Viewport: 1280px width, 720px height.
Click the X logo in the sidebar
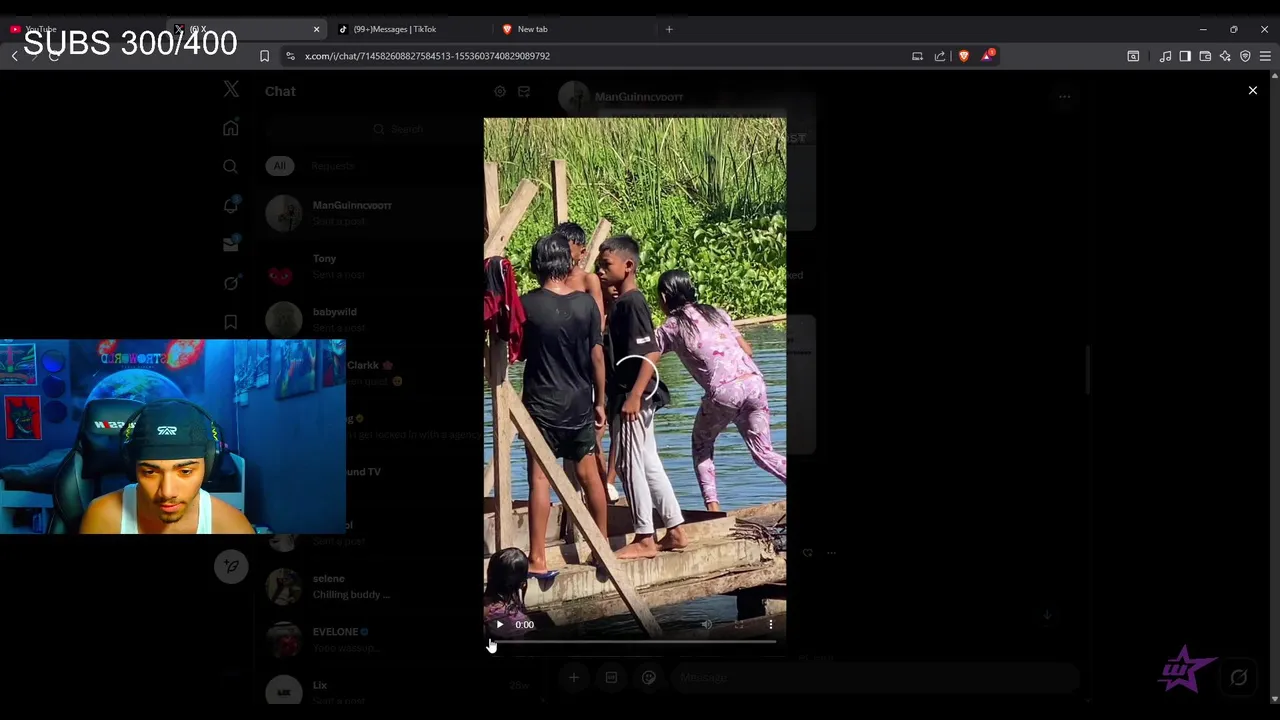point(231,89)
